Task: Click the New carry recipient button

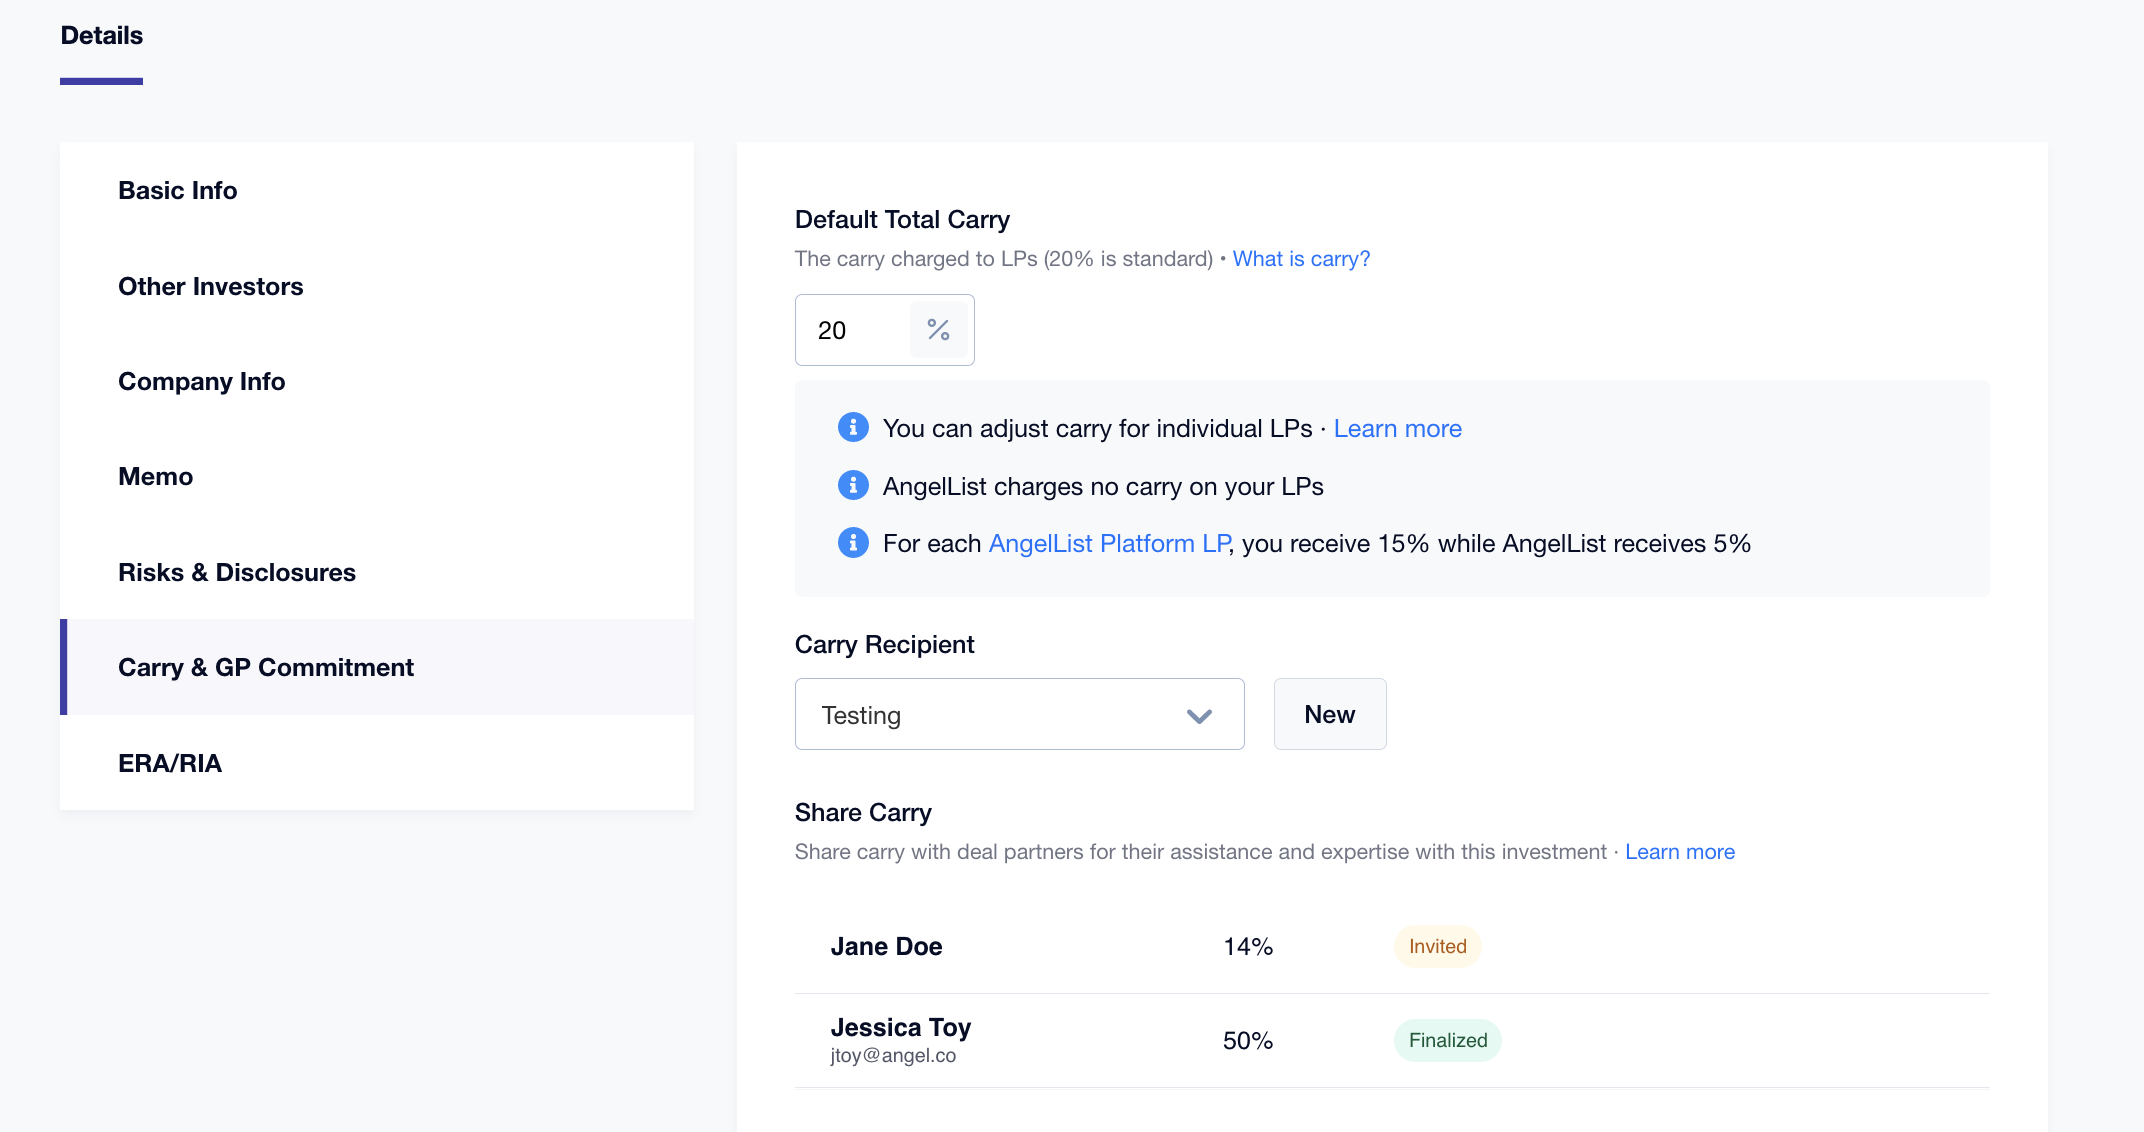Action: coord(1330,714)
